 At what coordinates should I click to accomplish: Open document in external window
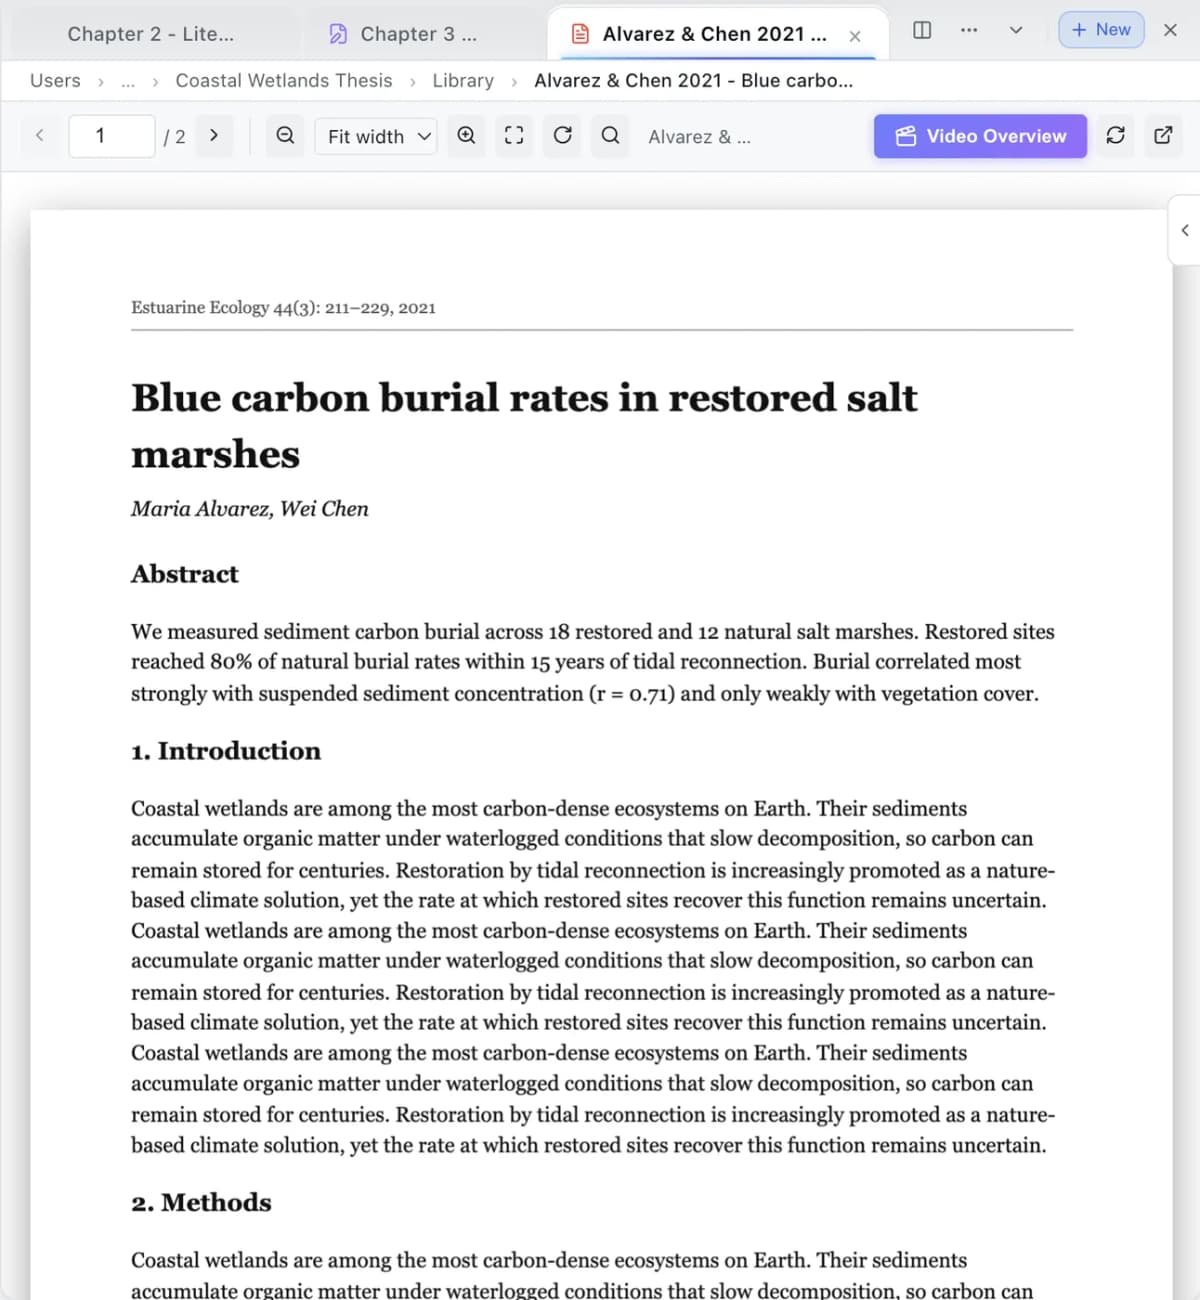pos(1163,135)
